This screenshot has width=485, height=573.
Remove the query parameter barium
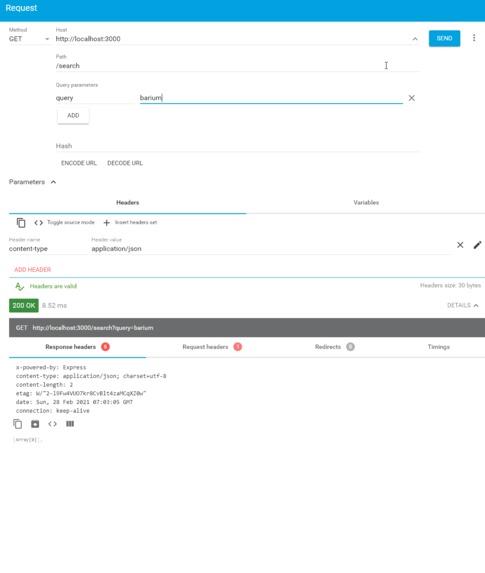(x=412, y=98)
